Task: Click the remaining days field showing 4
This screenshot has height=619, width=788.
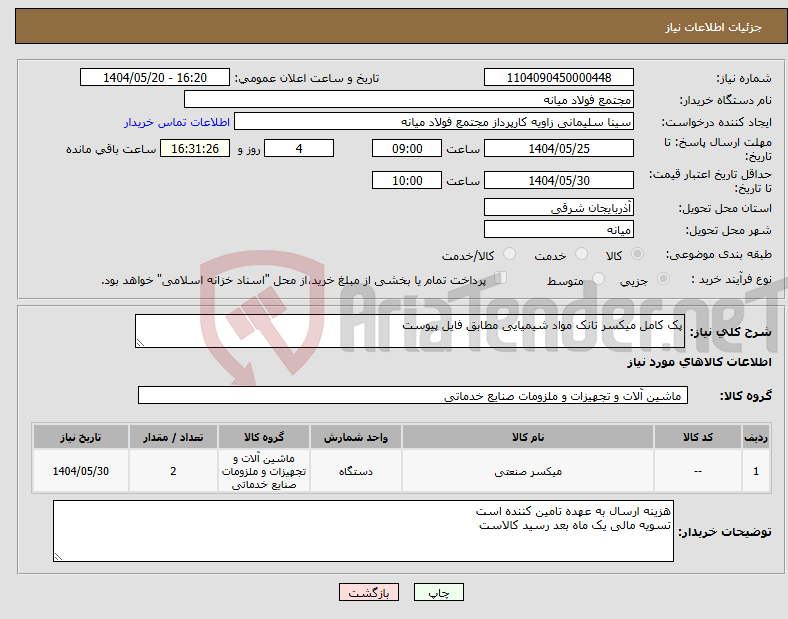Action: pos(299,148)
